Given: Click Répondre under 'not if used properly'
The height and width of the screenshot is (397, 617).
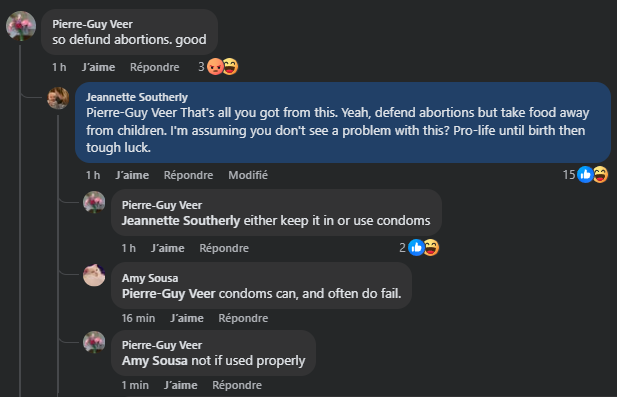Looking at the screenshot, I should pyautogui.click(x=237, y=385).
